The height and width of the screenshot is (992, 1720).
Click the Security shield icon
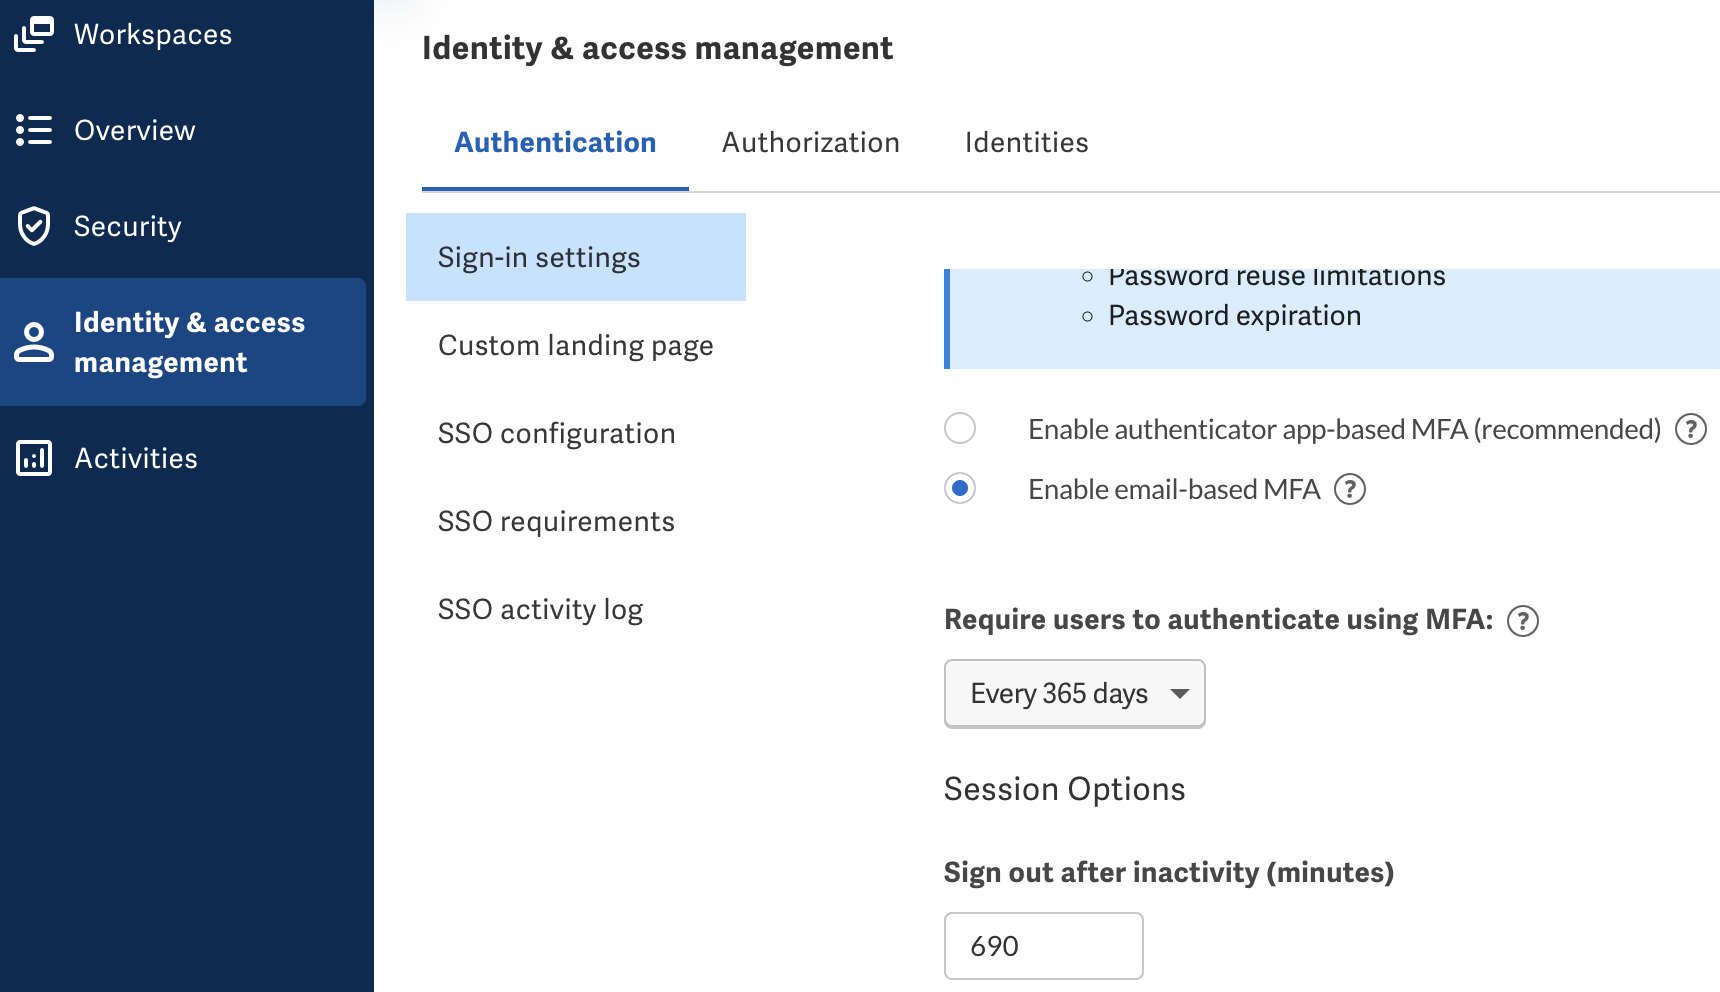(x=34, y=226)
